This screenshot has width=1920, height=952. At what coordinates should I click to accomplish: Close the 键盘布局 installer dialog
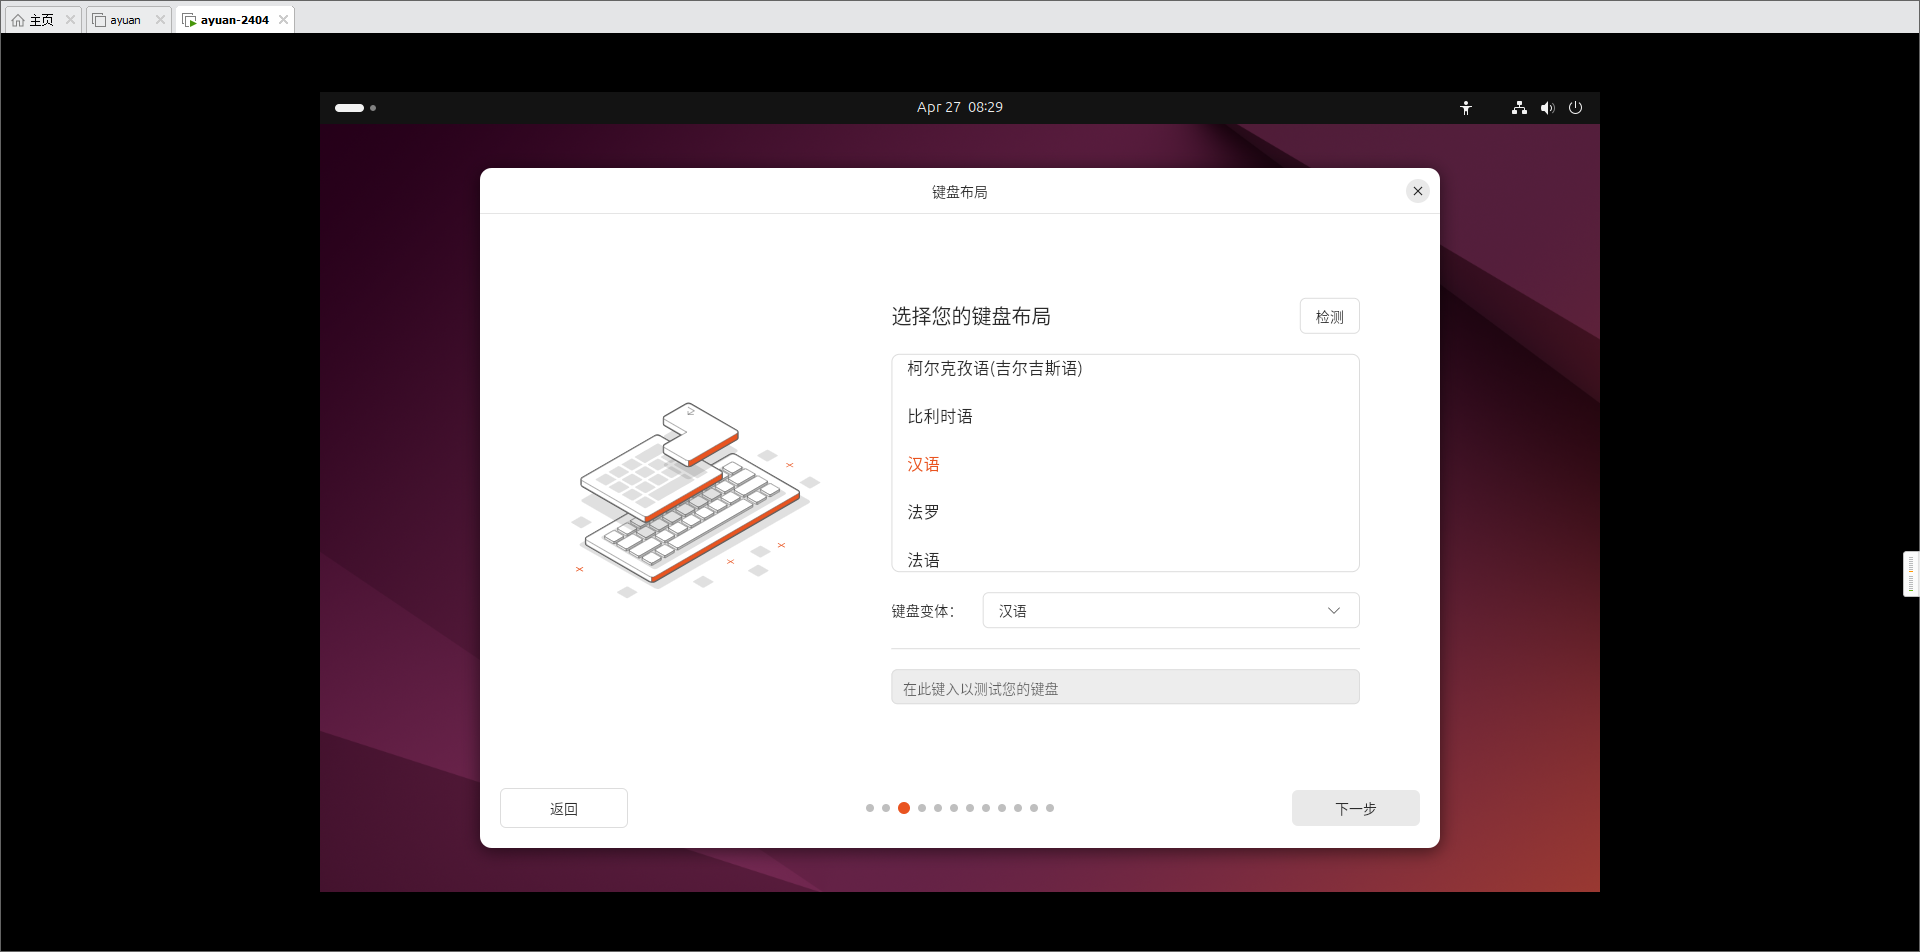tap(1418, 191)
